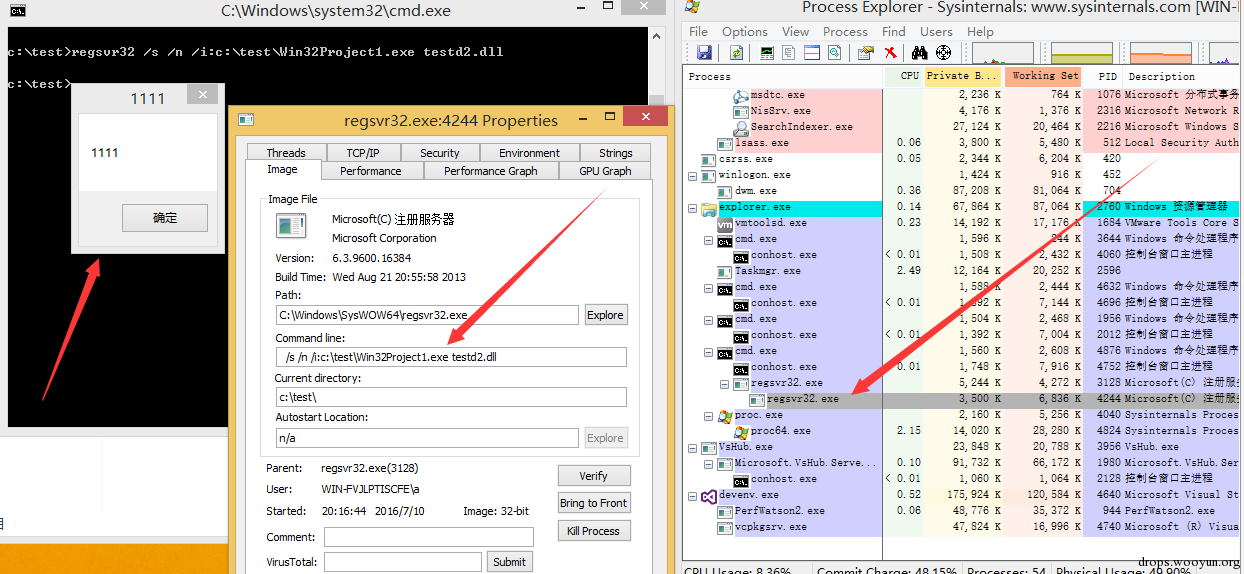Click the Properties dialog title bar icon
1244x574 pixels.
(x=246, y=120)
